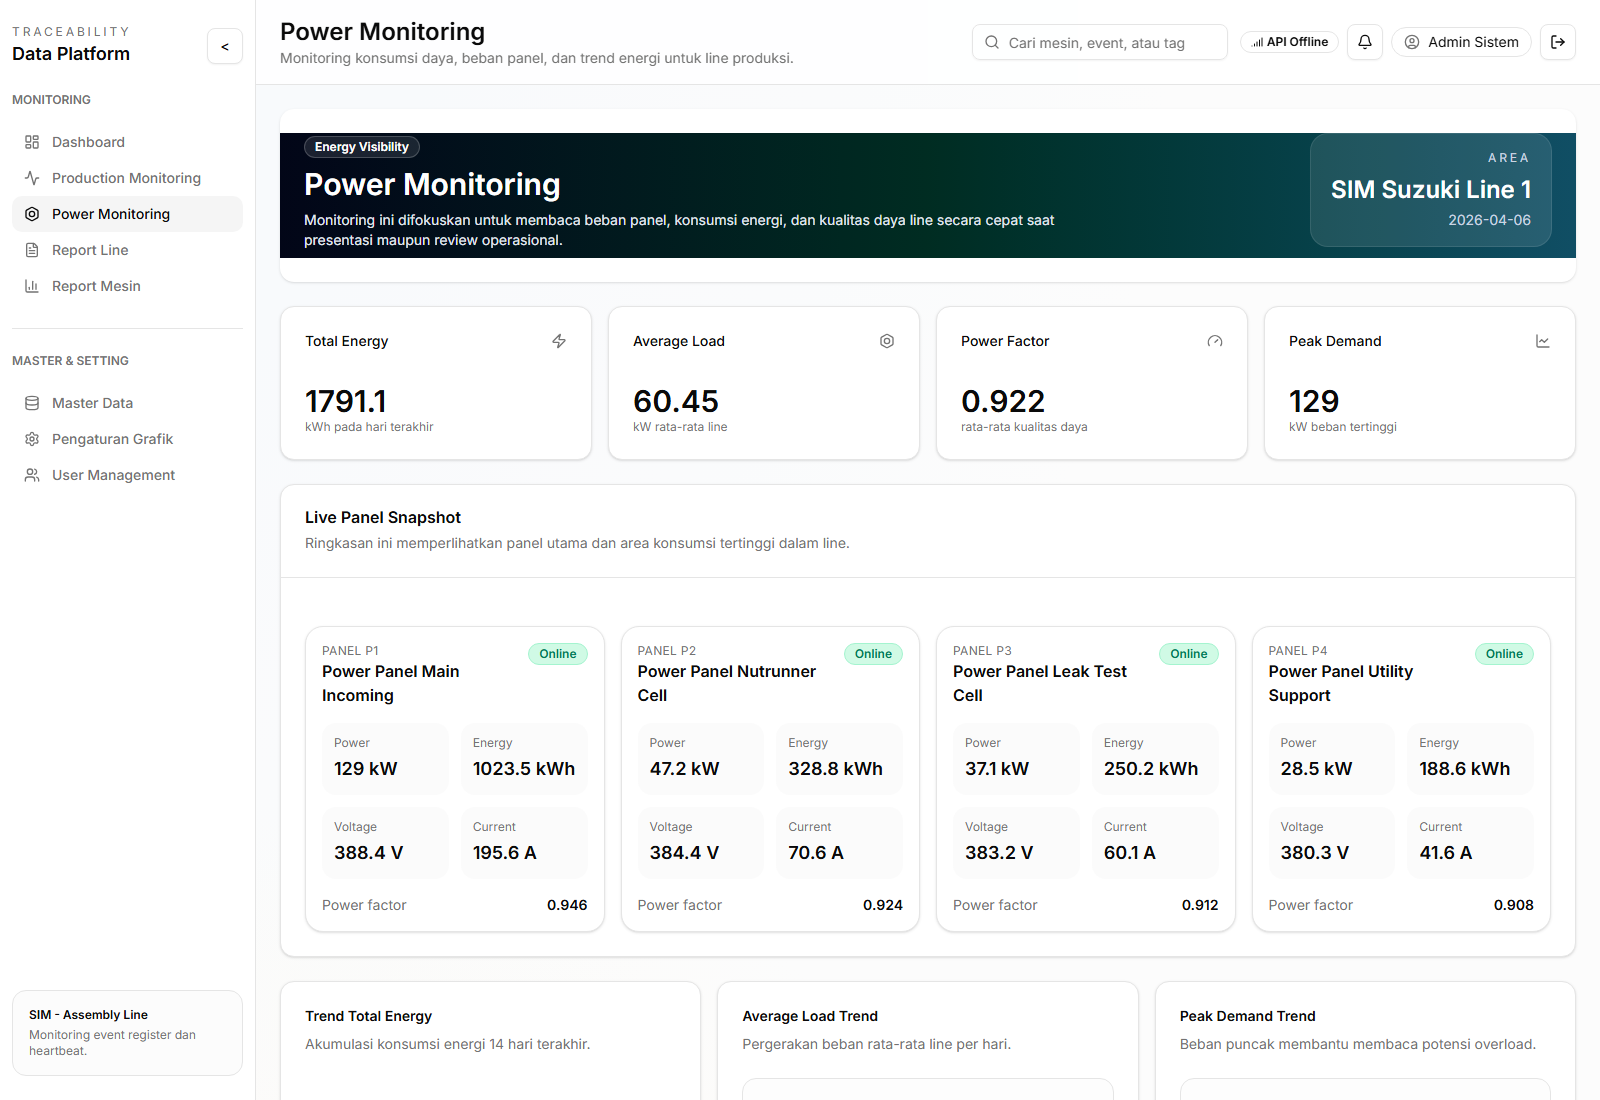
Task: Click Peak Demand Trend chart heading
Action: 1248,1016
